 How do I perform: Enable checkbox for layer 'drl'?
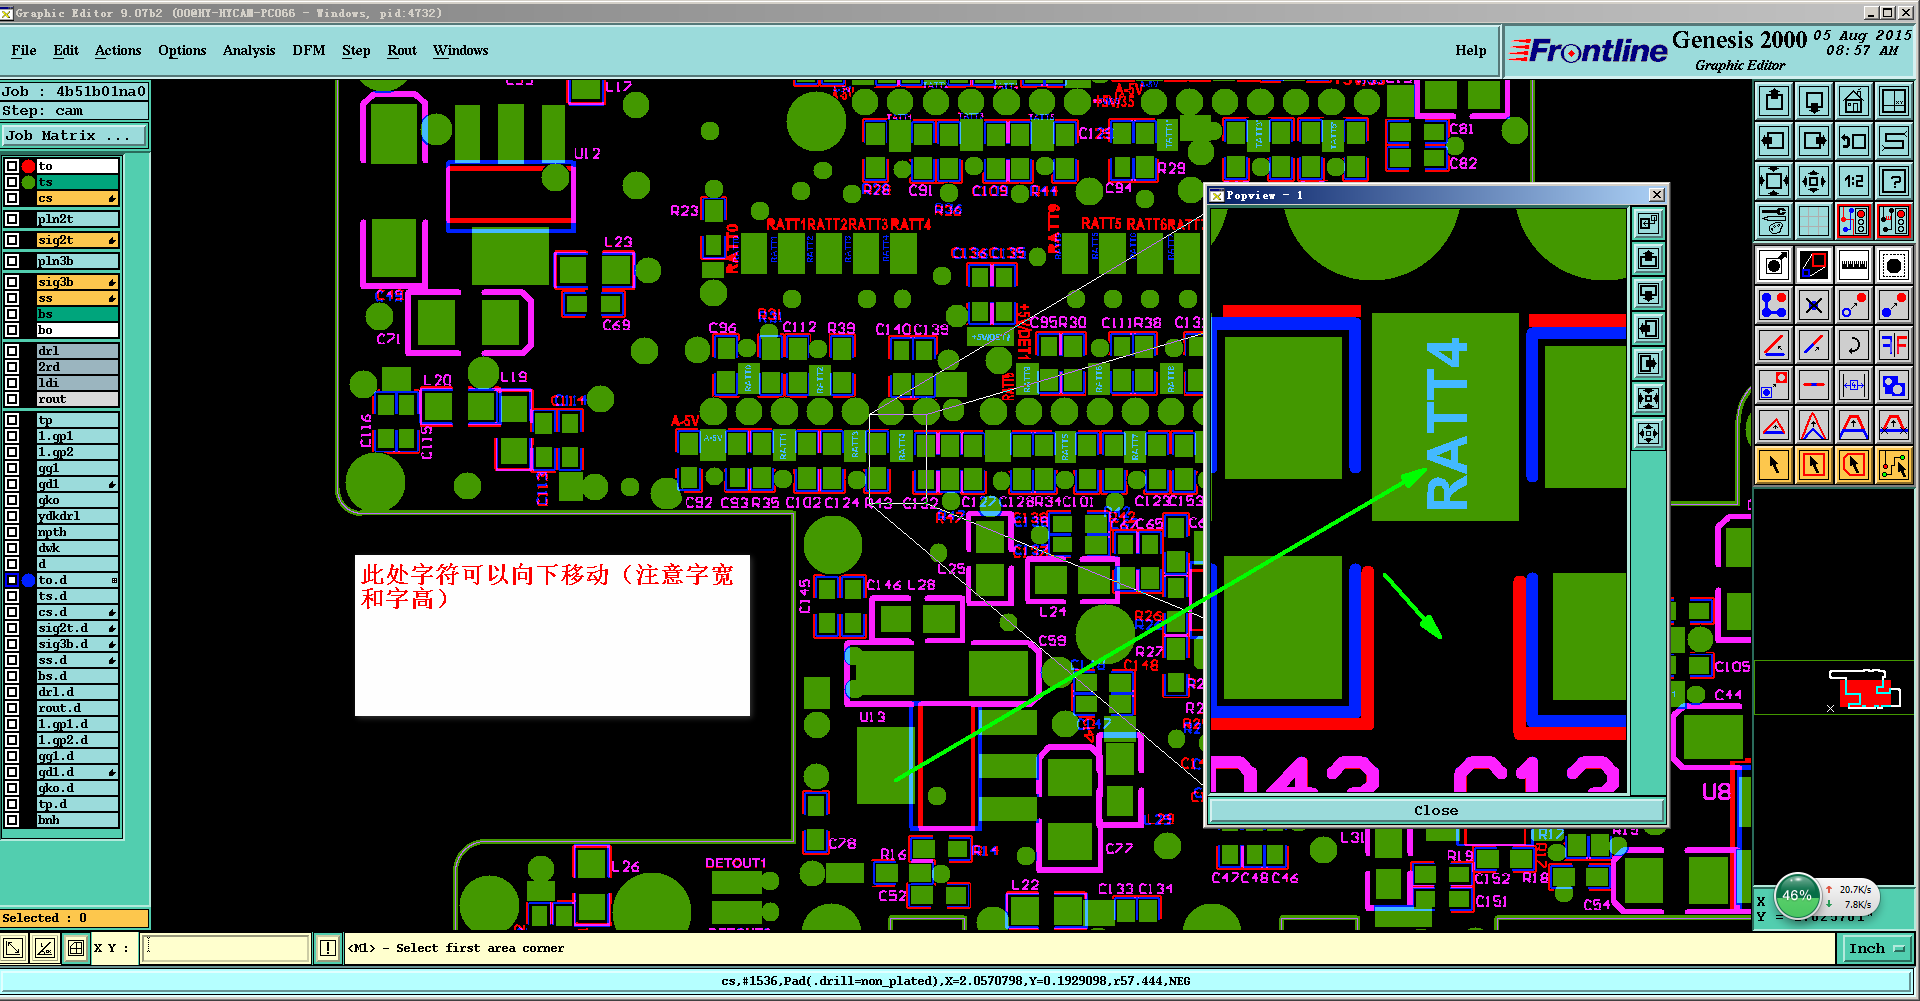coord(12,351)
